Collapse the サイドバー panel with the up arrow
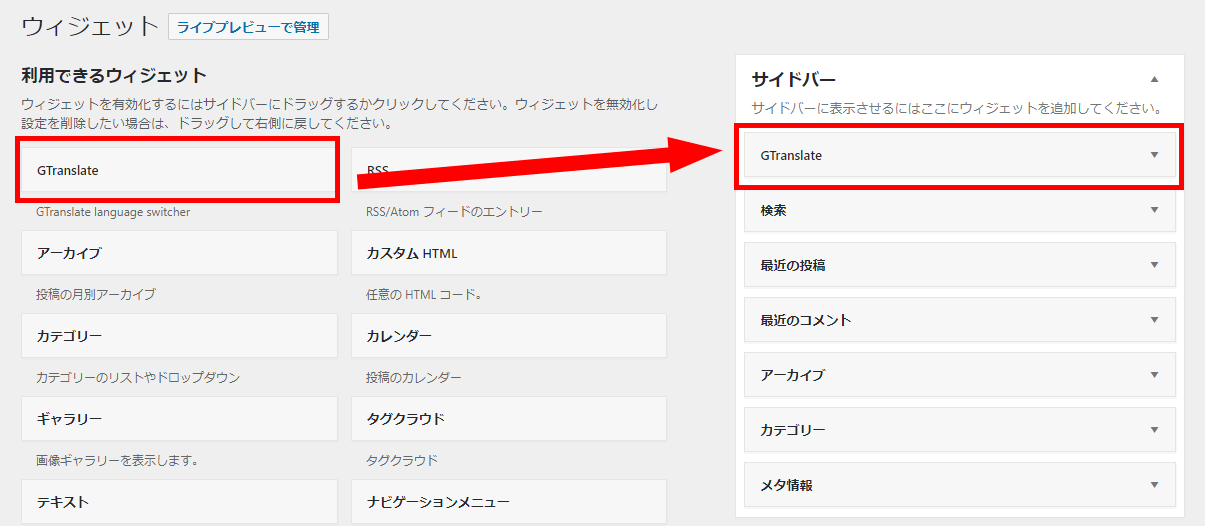Viewport: 1205px width, 526px height. 1154,79
